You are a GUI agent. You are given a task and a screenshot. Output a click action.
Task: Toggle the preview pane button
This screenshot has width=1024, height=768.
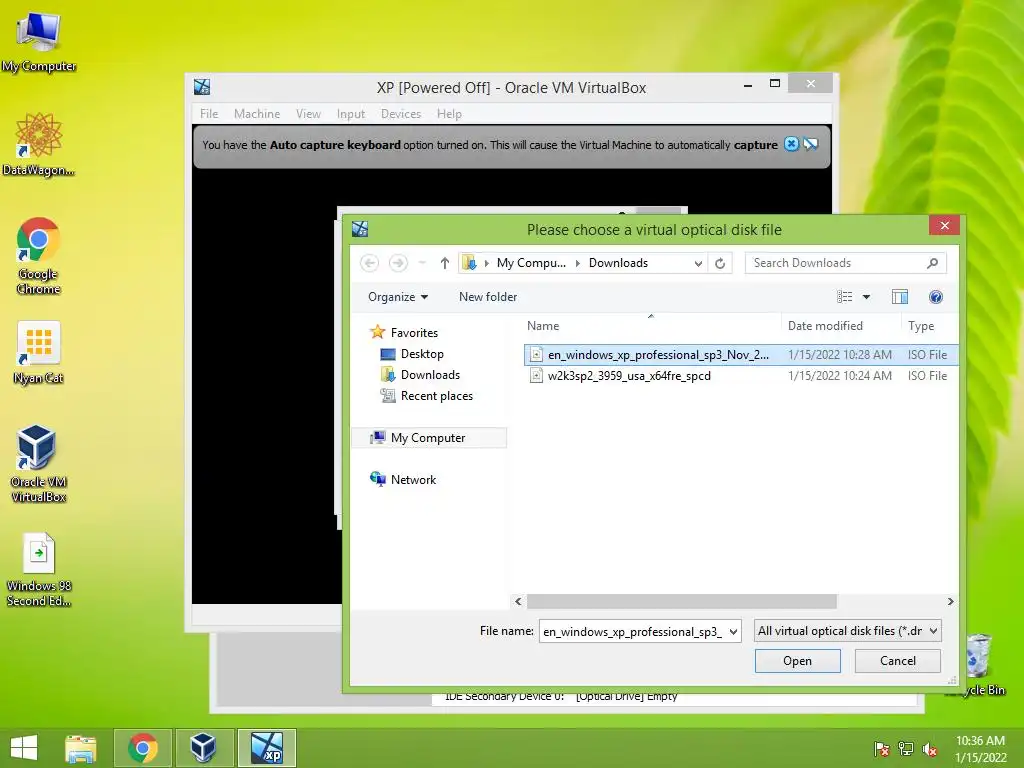[899, 297]
